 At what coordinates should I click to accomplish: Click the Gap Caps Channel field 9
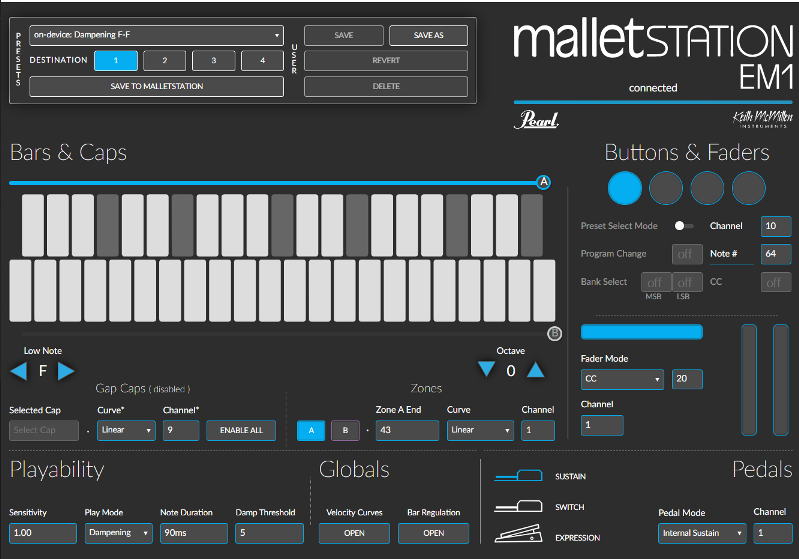181,430
